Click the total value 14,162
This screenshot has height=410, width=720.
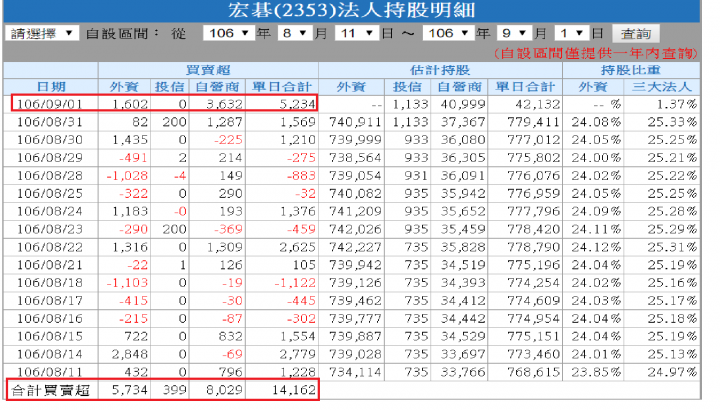tap(294, 391)
